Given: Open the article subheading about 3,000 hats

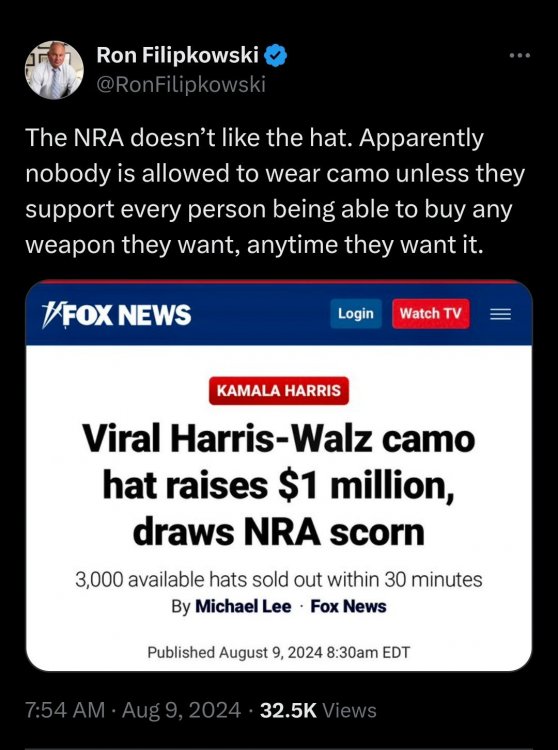Looking at the screenshot, I should coord(279,580).
